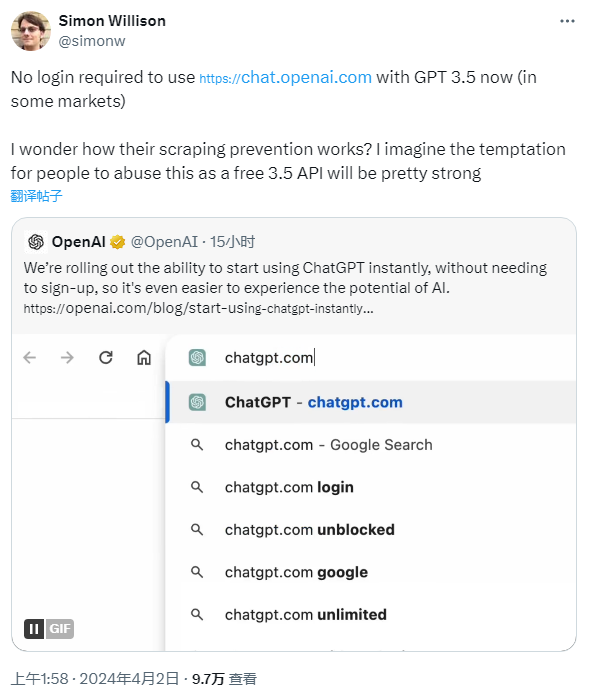Click the browser forward arrow

point(67,357)
